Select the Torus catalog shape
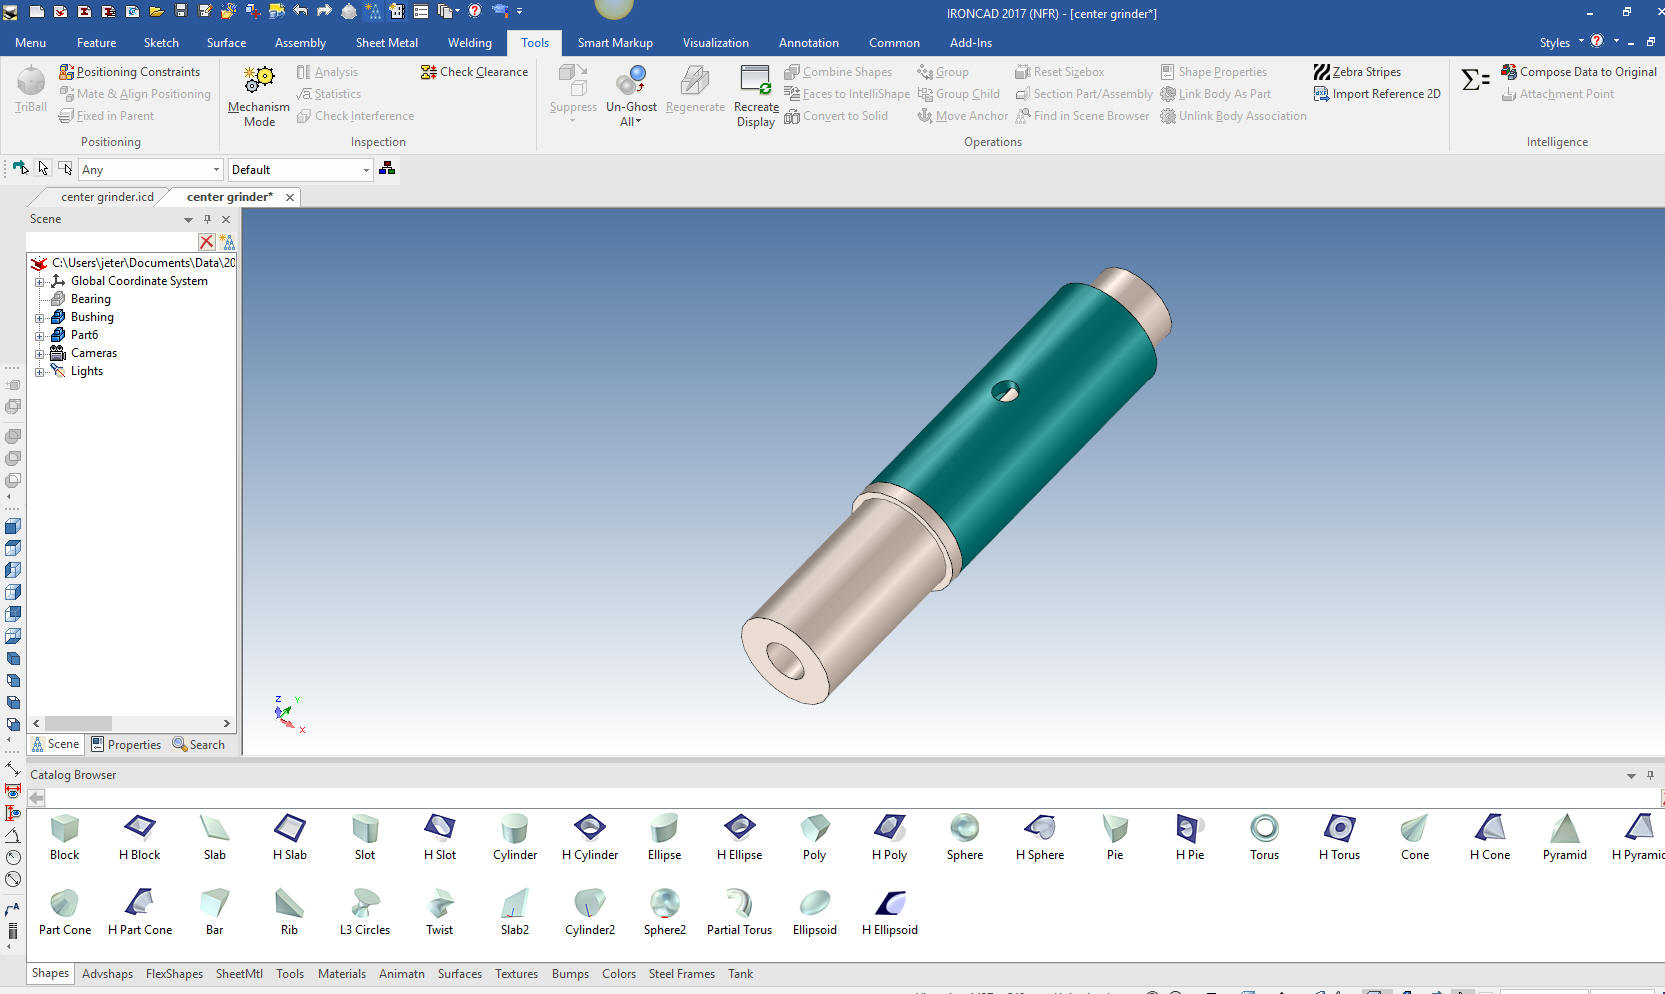Viewport: 1665px width, 994px height. point(1265,837)
